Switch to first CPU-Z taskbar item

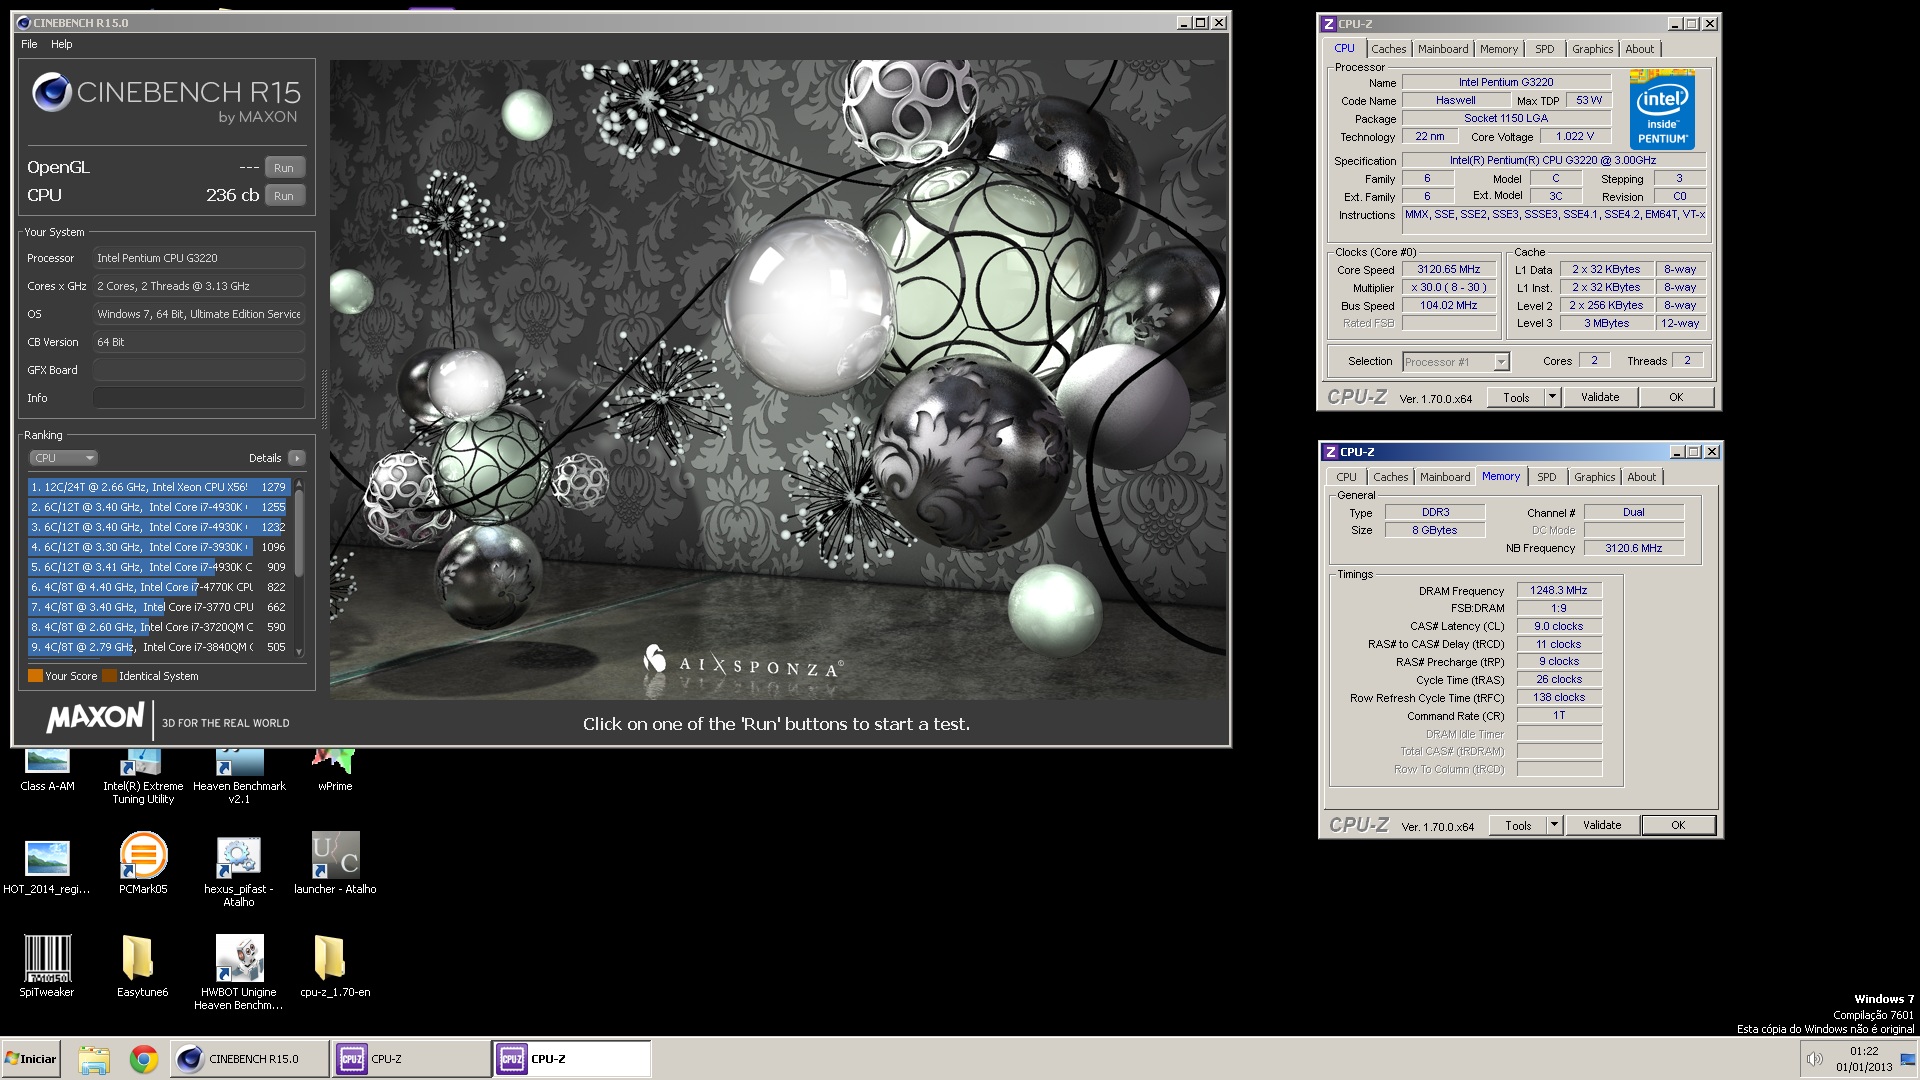coord(411,1059)
